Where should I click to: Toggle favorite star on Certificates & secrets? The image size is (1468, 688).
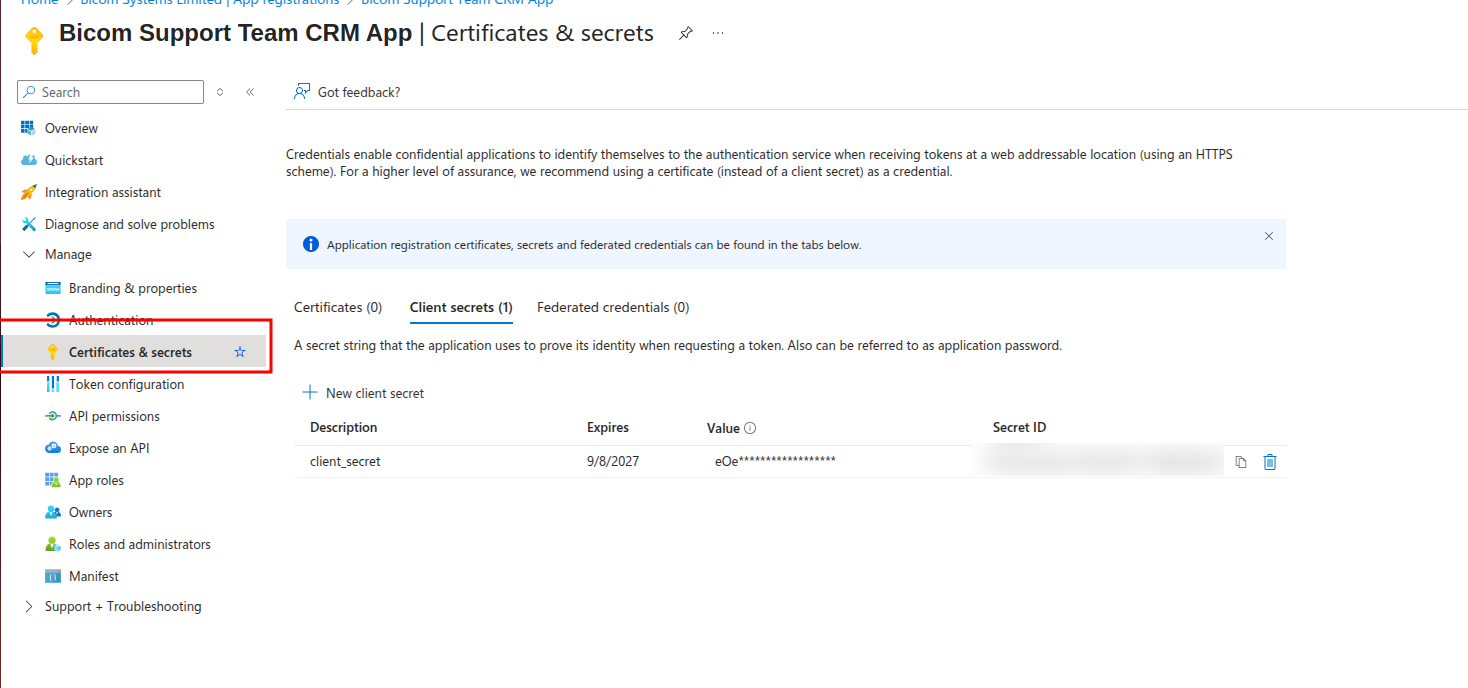[240, 352]
